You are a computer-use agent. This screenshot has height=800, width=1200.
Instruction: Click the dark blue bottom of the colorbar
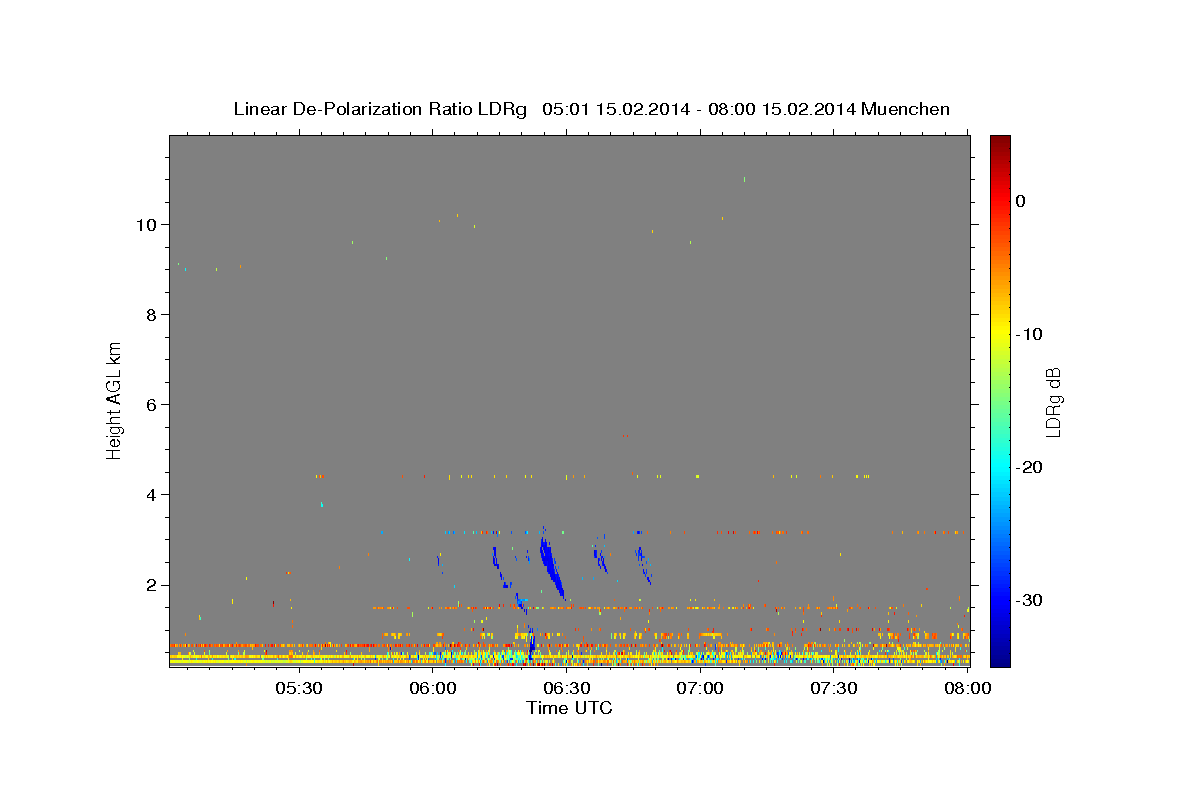[1000, 659]
